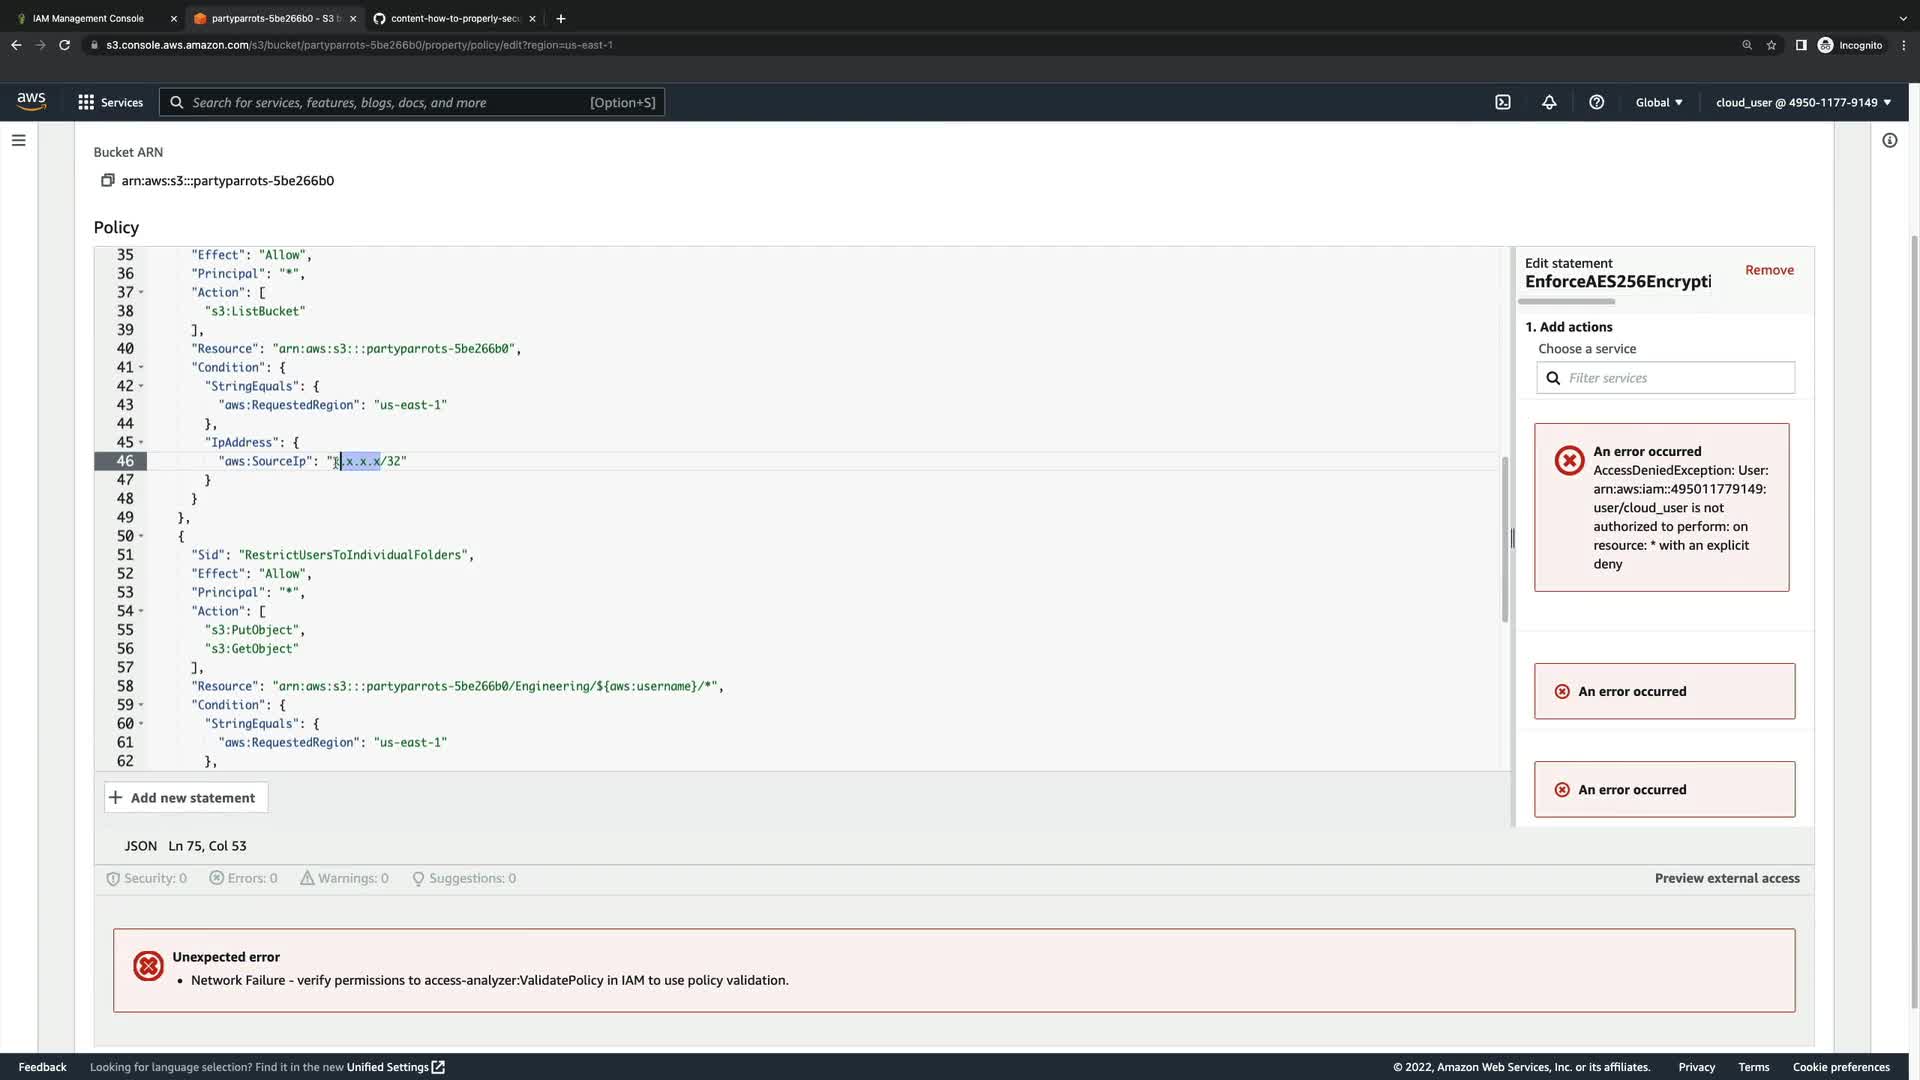Screen dimensions: 1920x1080
Task: Collapse the Condition block on line 41
Action: pyautogui.click(x=141, y=368)
